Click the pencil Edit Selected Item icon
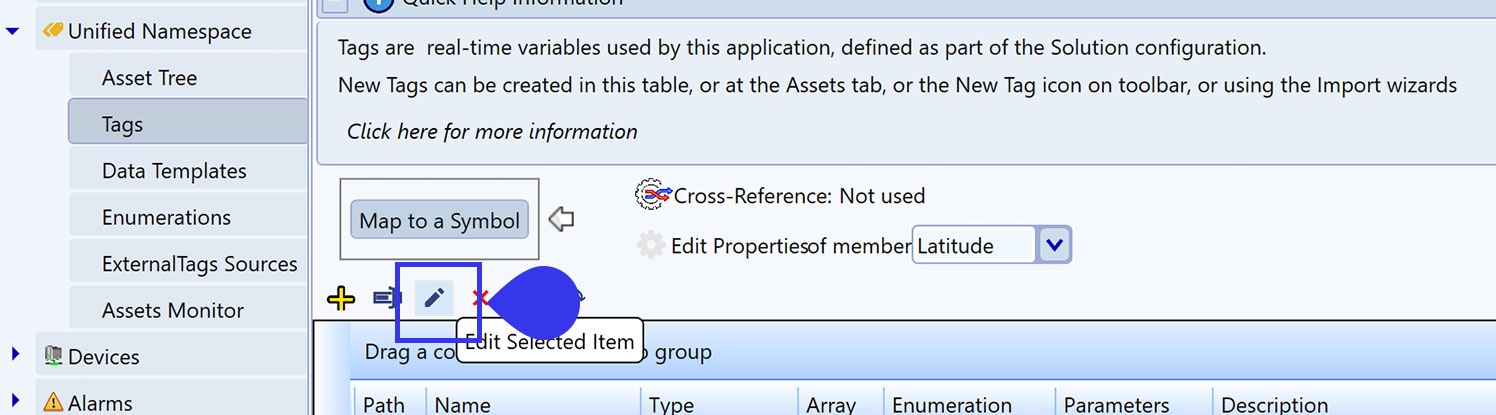1496x415 pixels. click(x=434, y=298)
